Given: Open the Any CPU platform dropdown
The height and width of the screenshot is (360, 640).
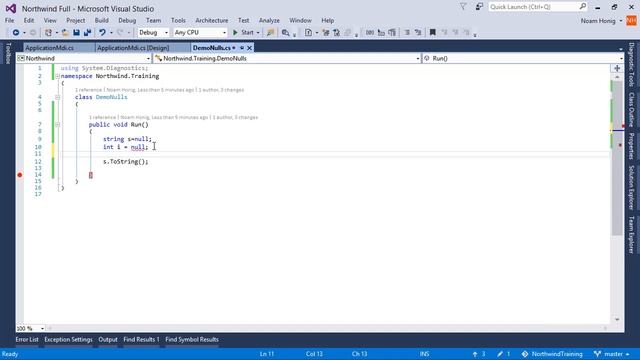Looking at the screenshot, I should tap(200, 33).
